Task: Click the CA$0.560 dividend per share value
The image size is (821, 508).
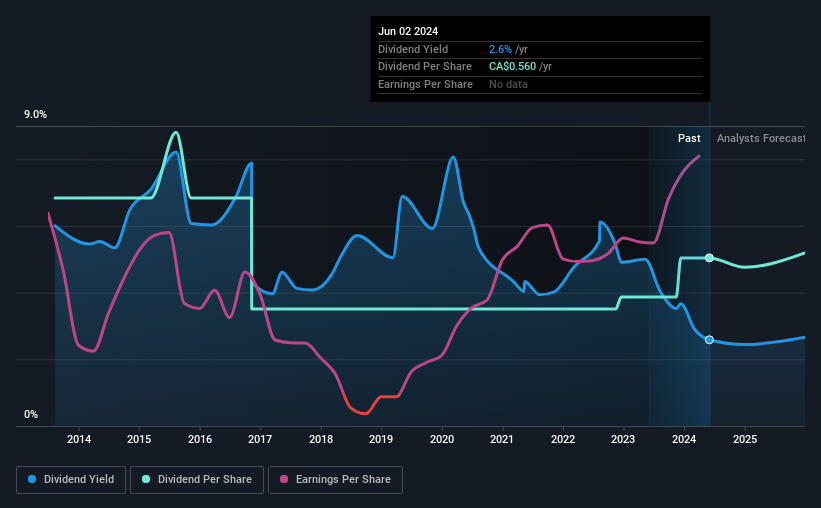Action: 513,67
